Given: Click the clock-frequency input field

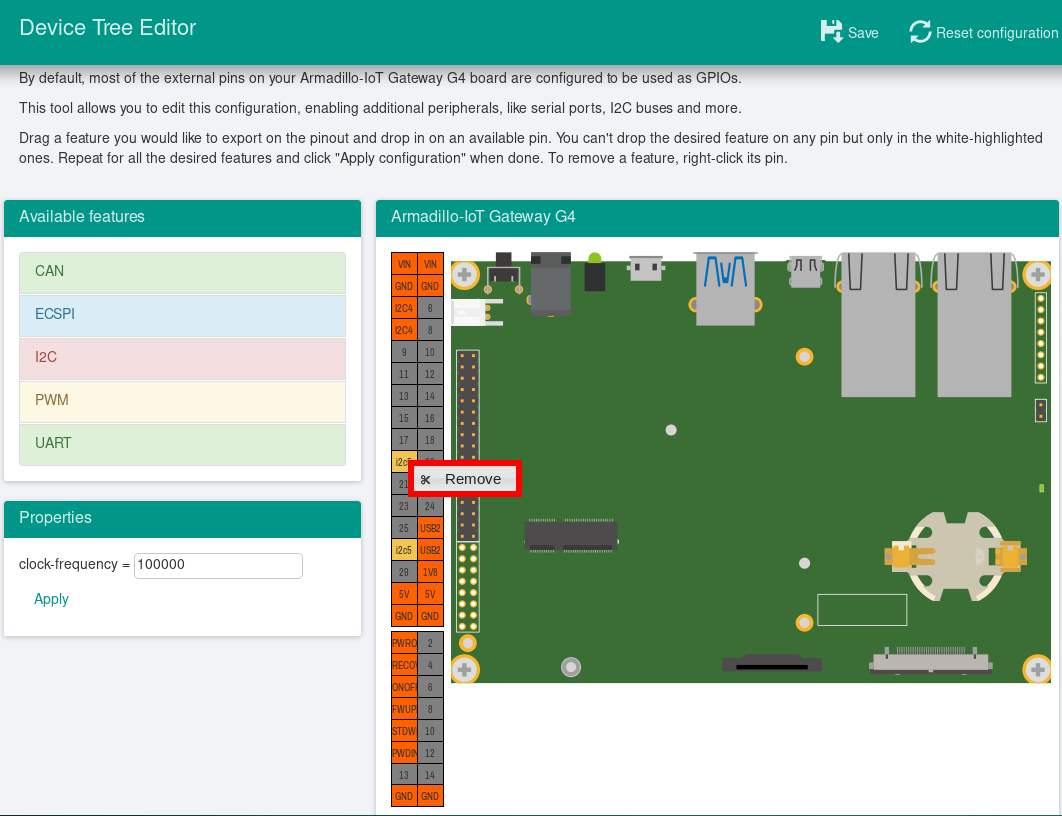Looking at the screenshot, I should click(x=218, y=565).
